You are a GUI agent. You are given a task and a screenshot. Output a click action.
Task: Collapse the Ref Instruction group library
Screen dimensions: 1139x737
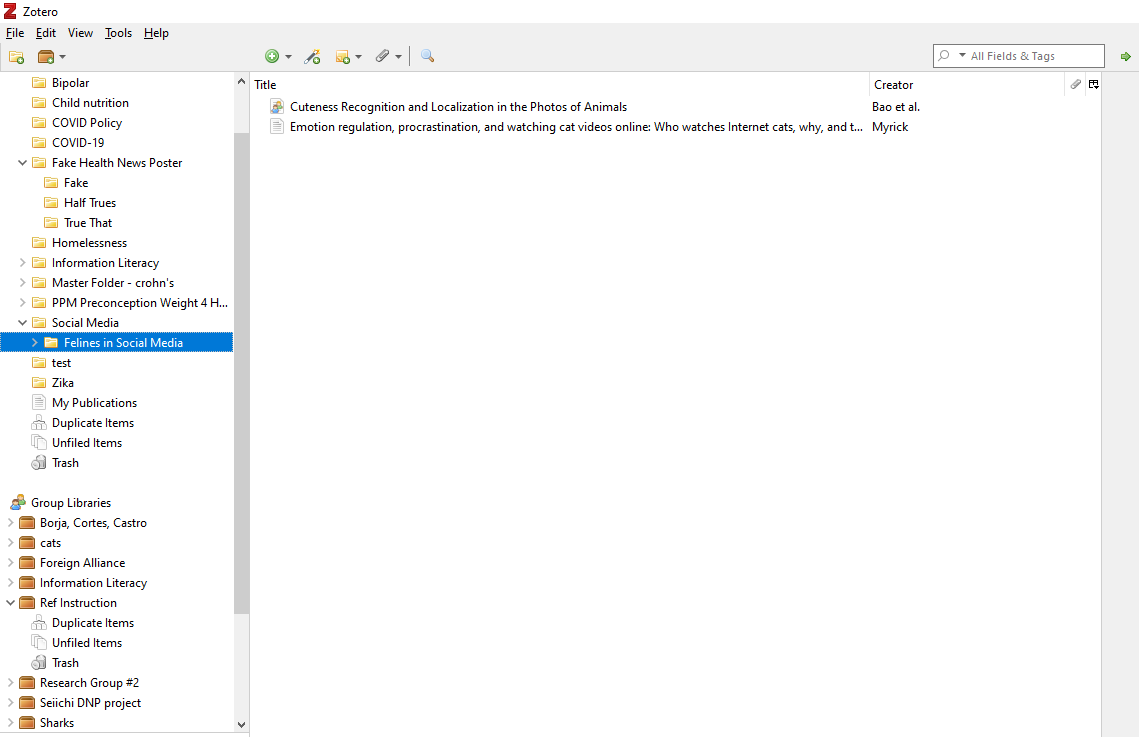[10, 603]
